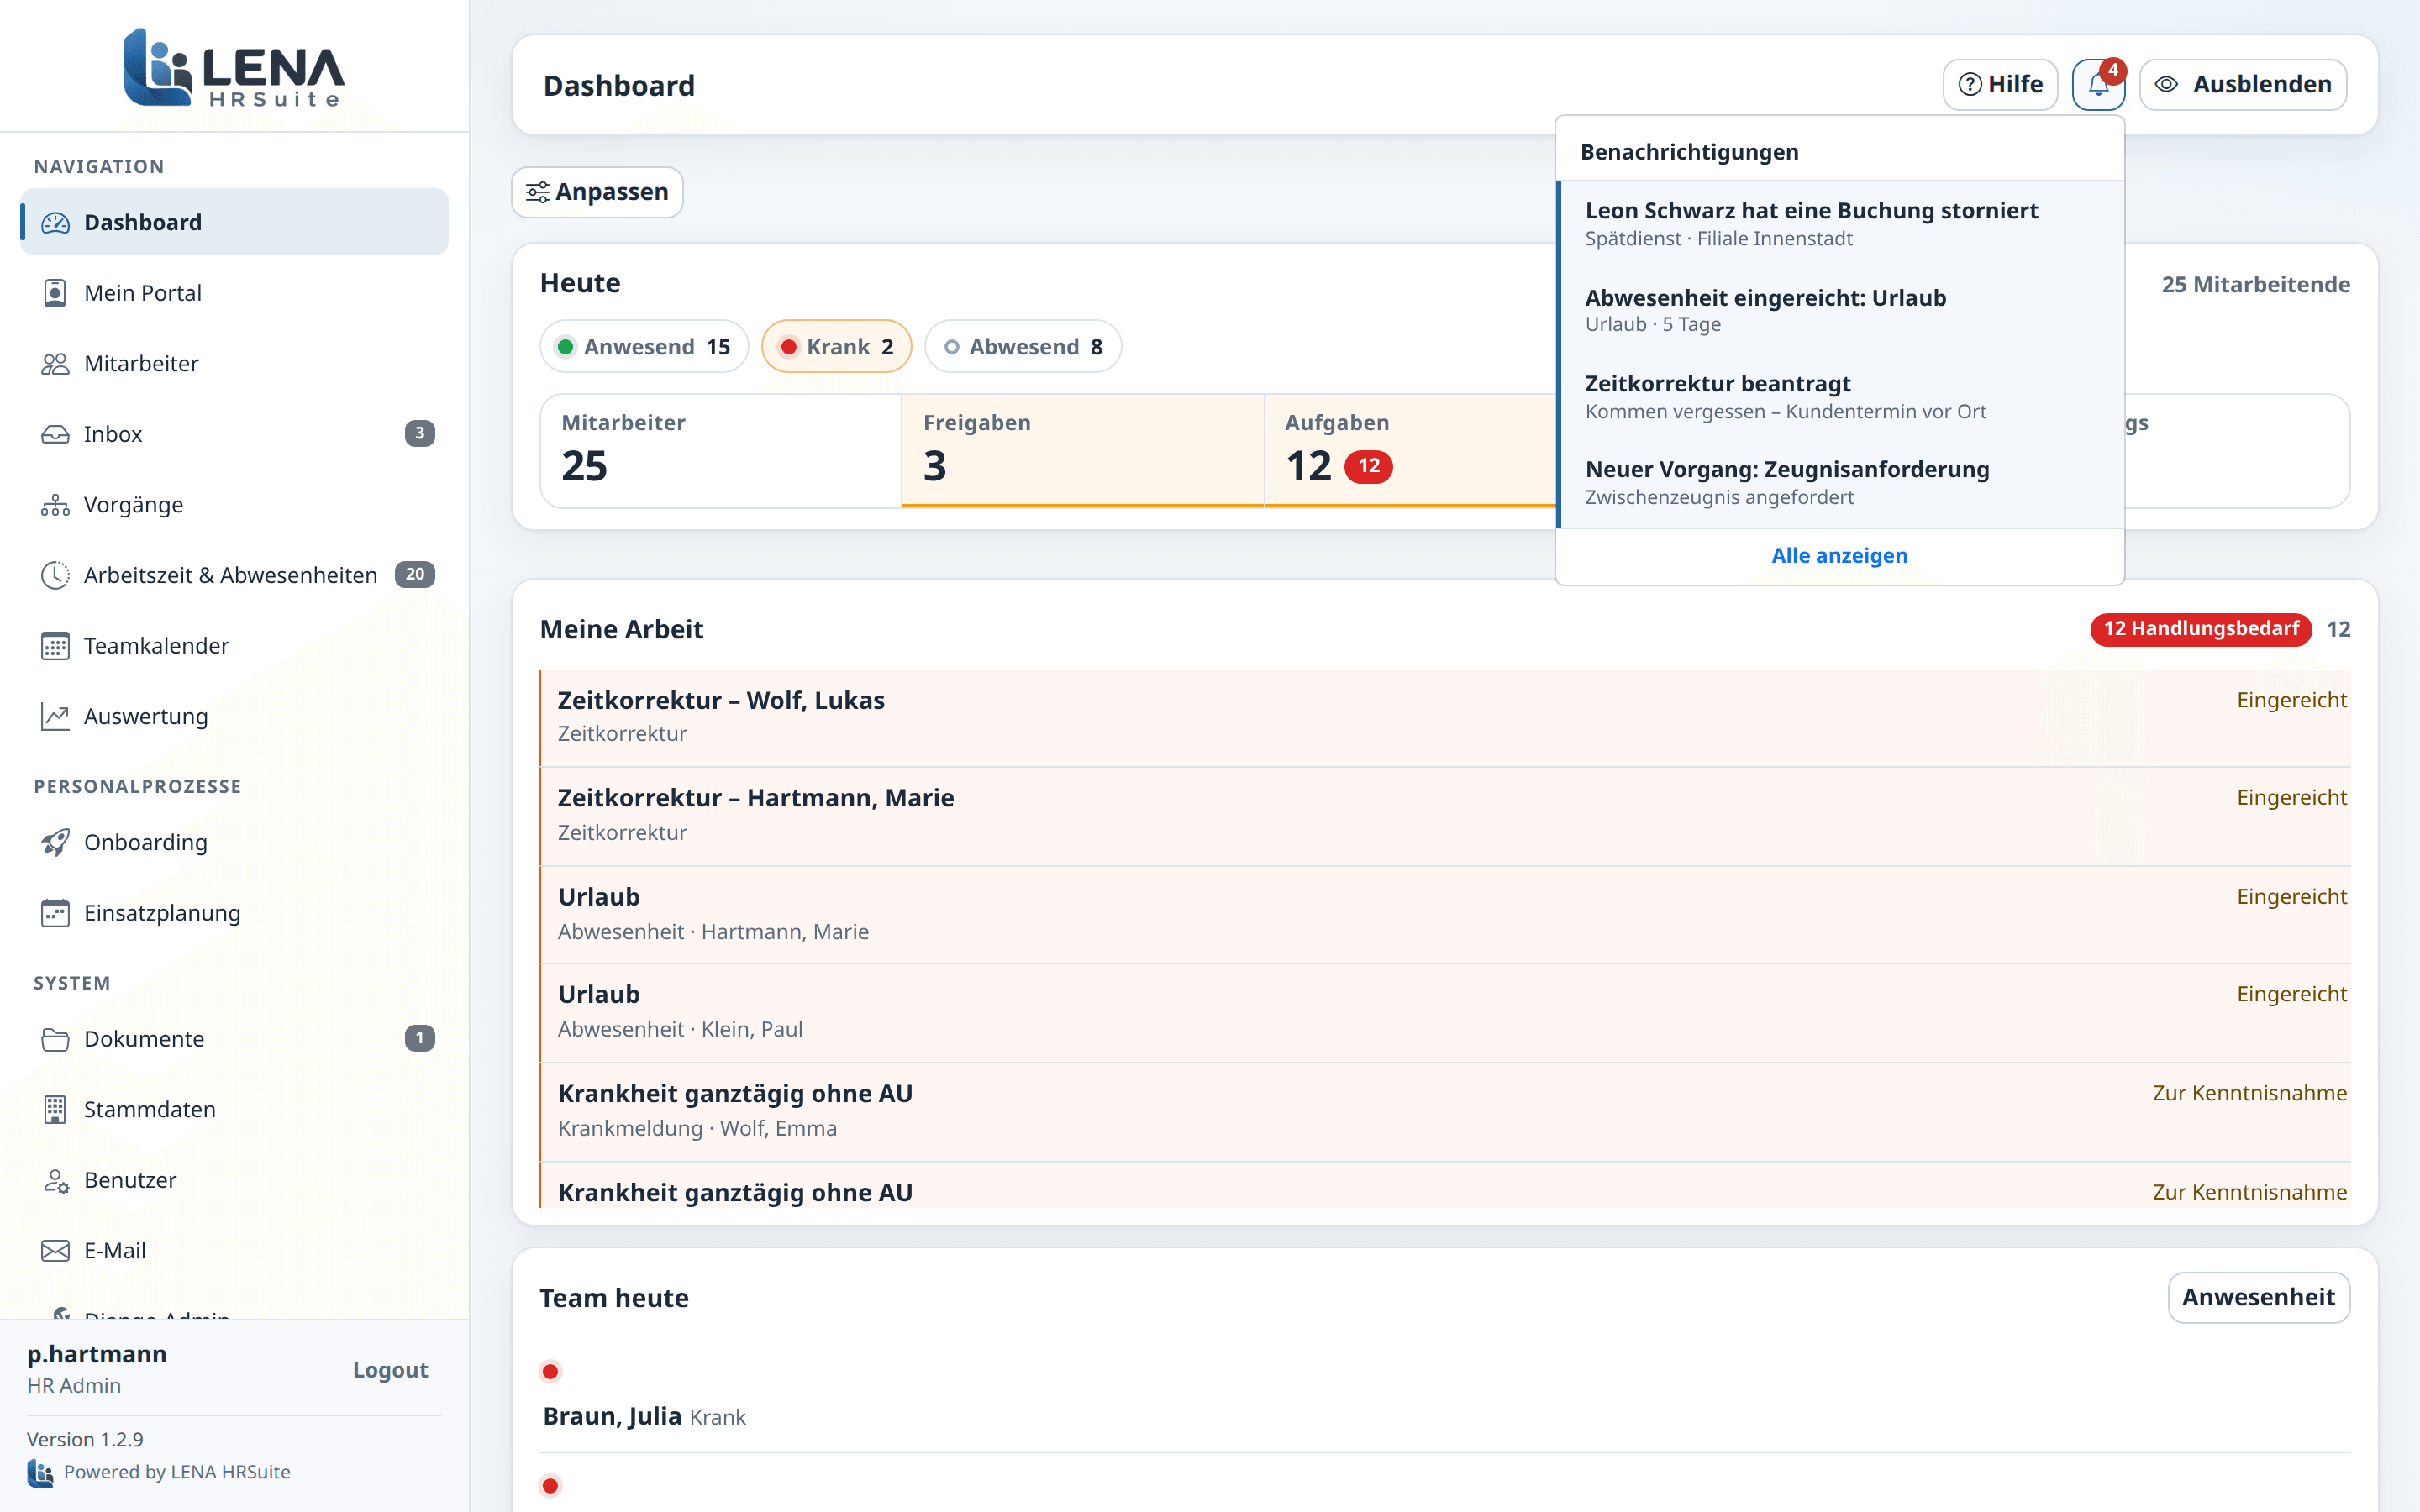Open notification Neuer Vorgang: Zeugnisanforderung
This screenshot has height=1512, width=2420.
click(x=1840, y=483)
